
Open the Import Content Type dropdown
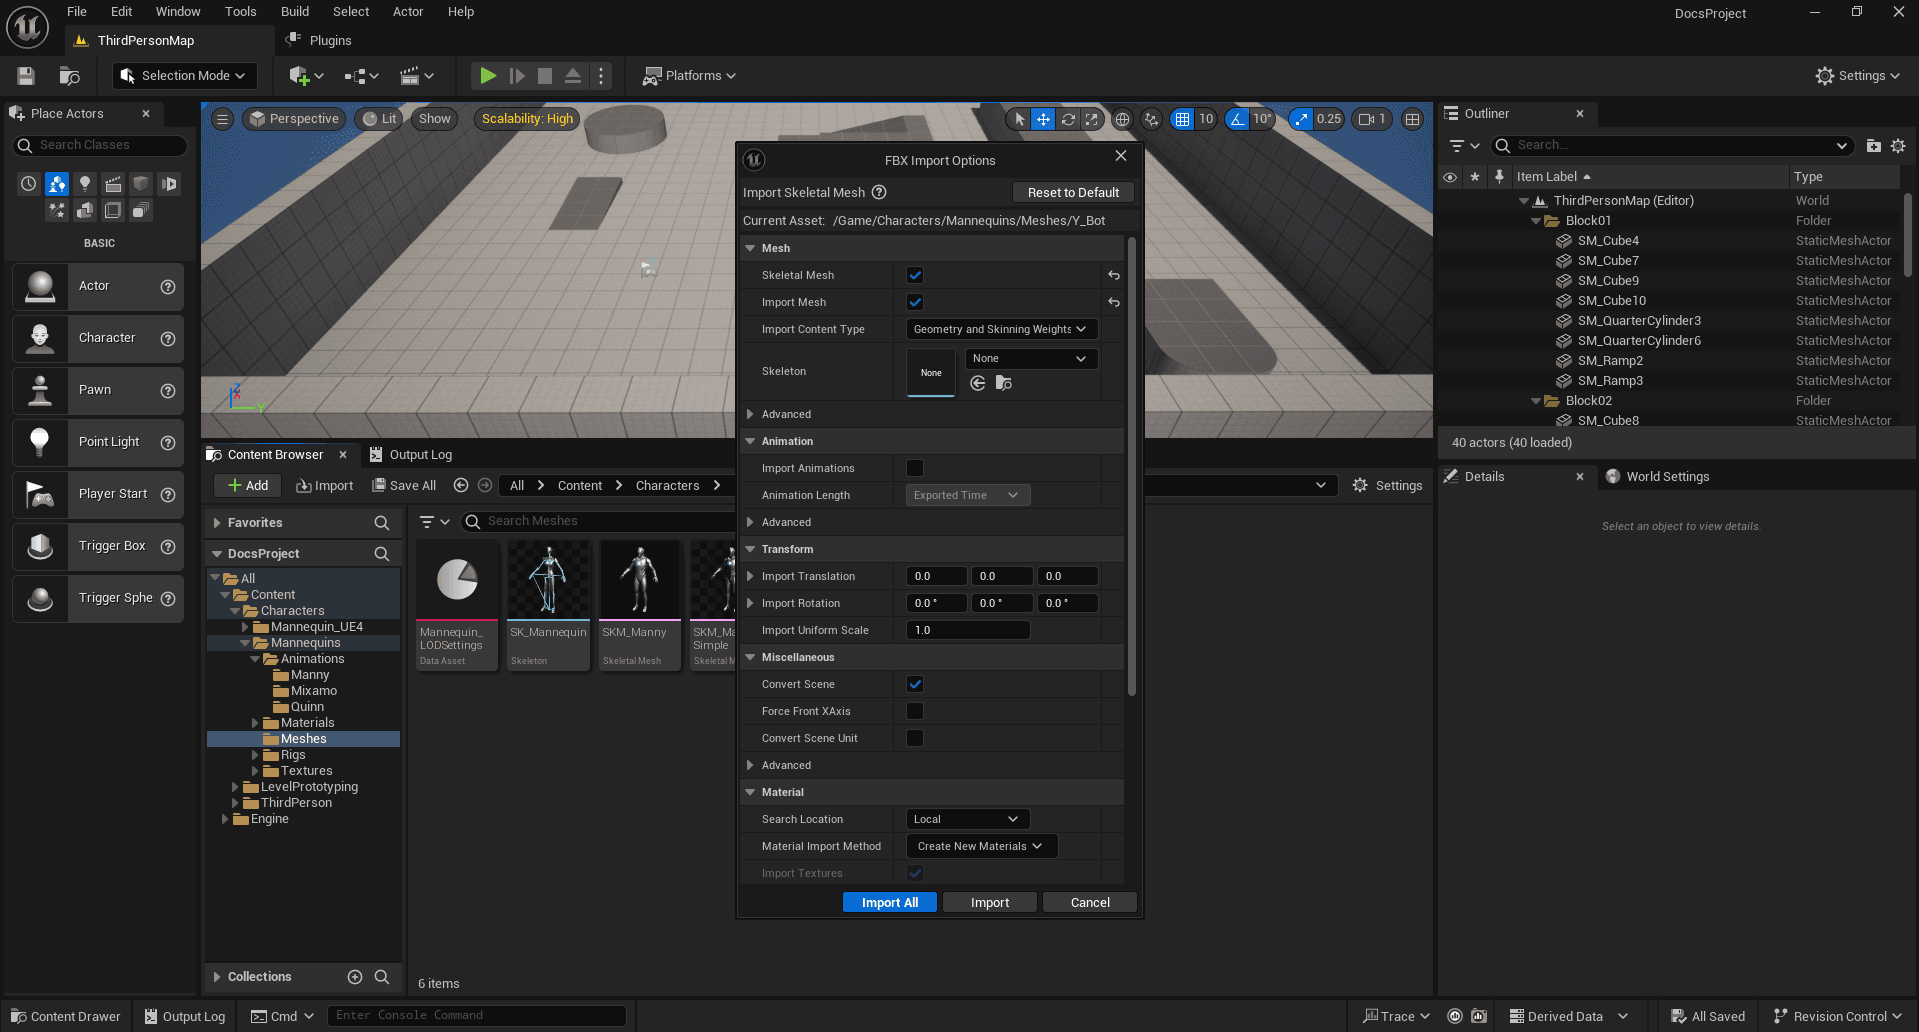[1000, 329]
